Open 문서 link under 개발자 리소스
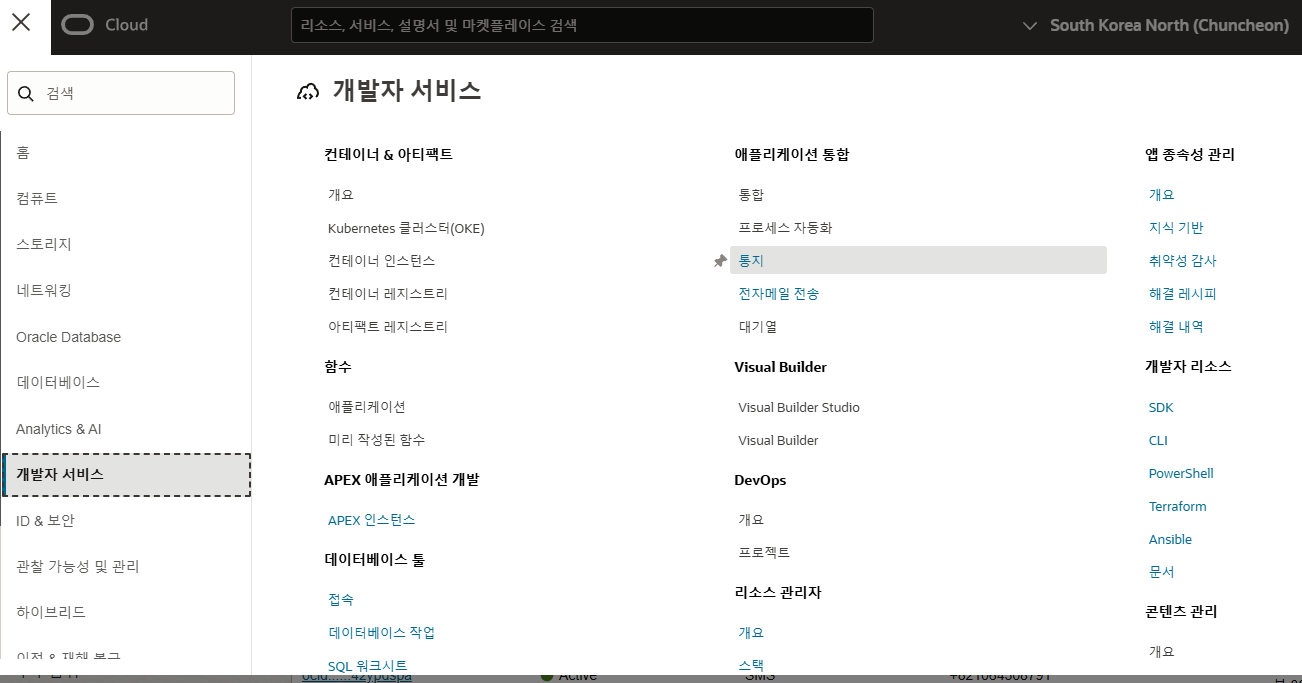The height and width of the screenshot is (683, 1302). [x=1162, y=572]
